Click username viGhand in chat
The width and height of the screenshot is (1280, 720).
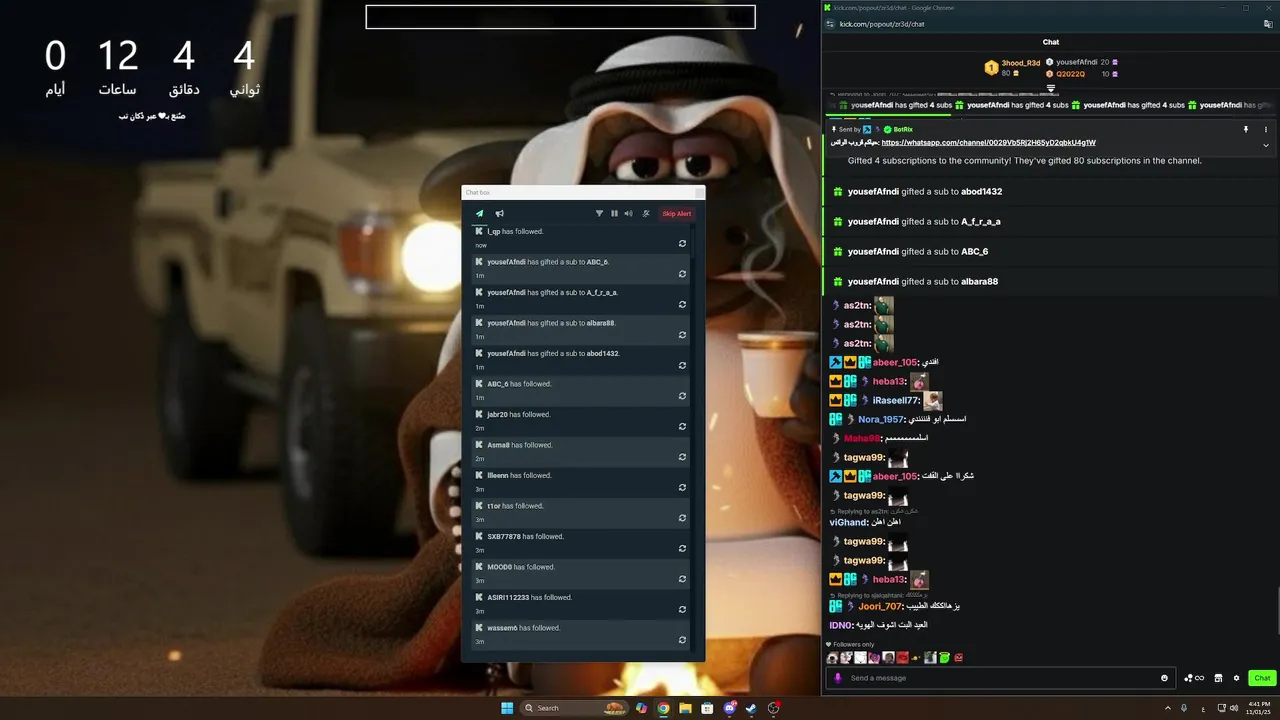coord(848,522)
